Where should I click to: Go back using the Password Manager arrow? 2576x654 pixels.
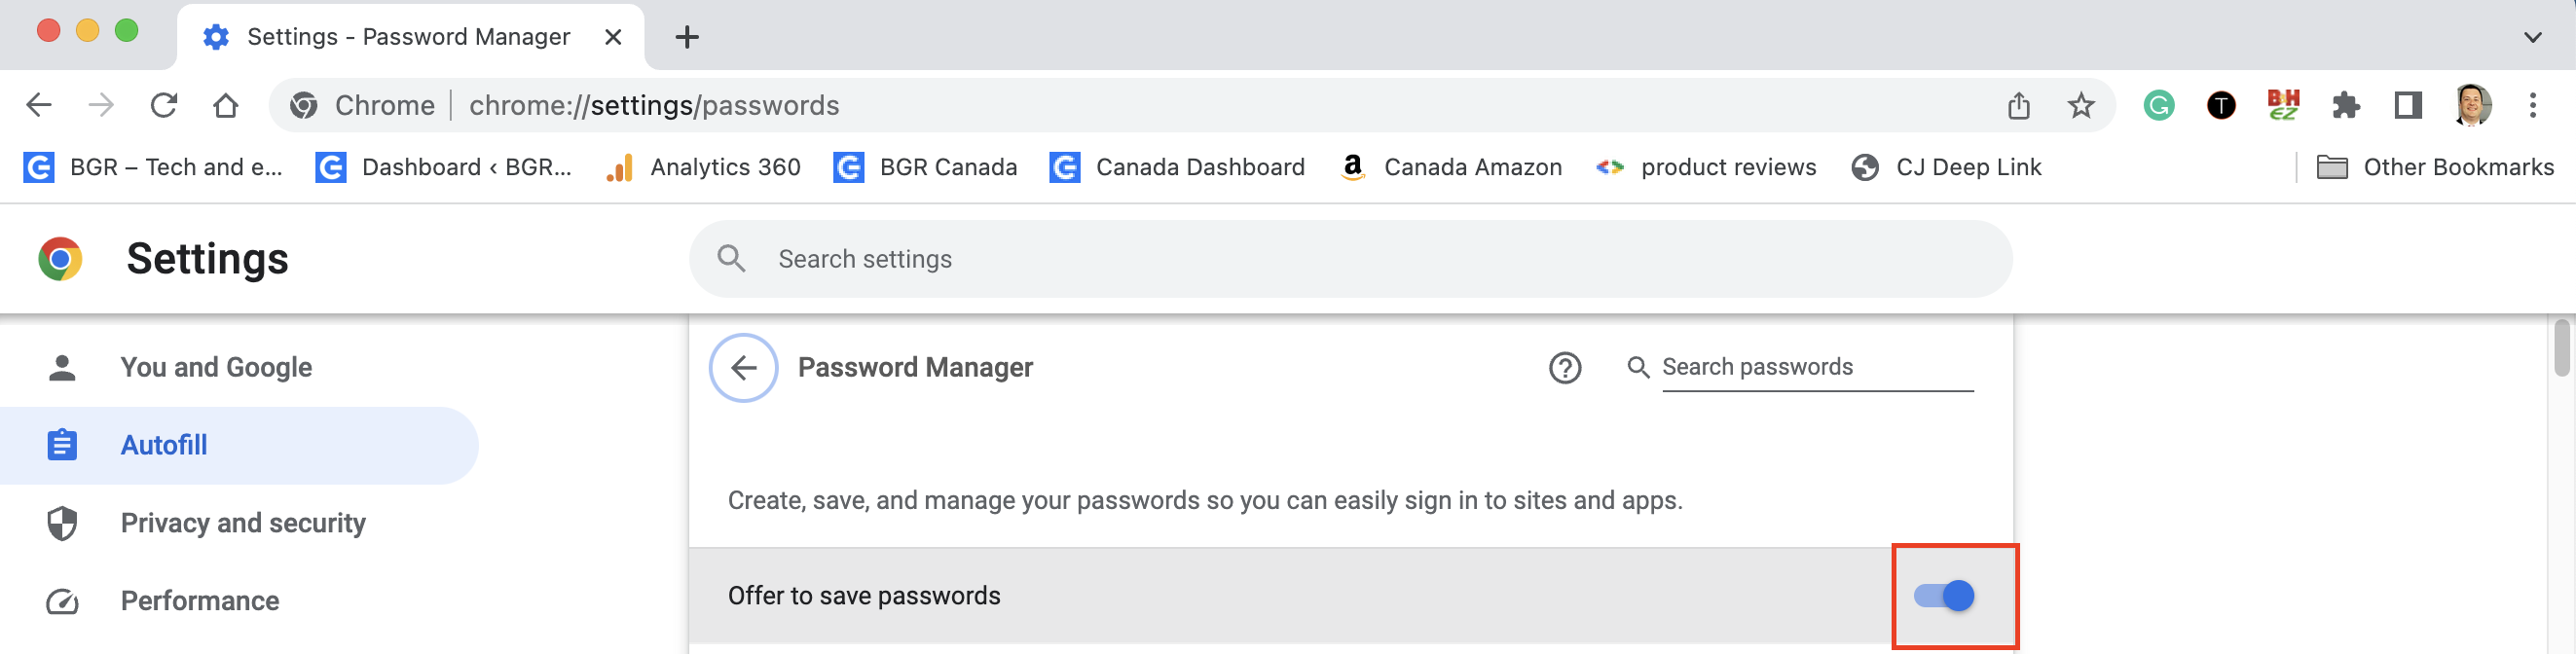click(x=743, y=368)
